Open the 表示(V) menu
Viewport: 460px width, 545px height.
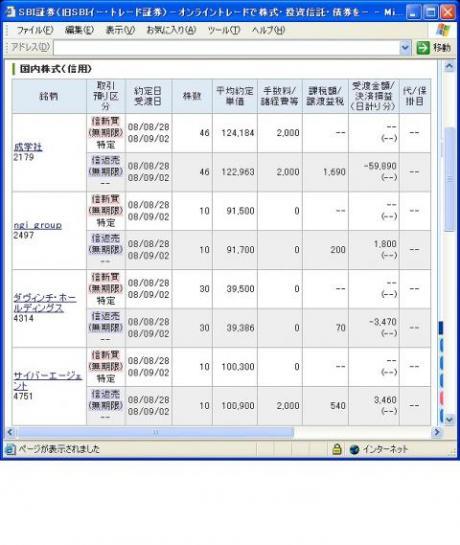[120, 30]
